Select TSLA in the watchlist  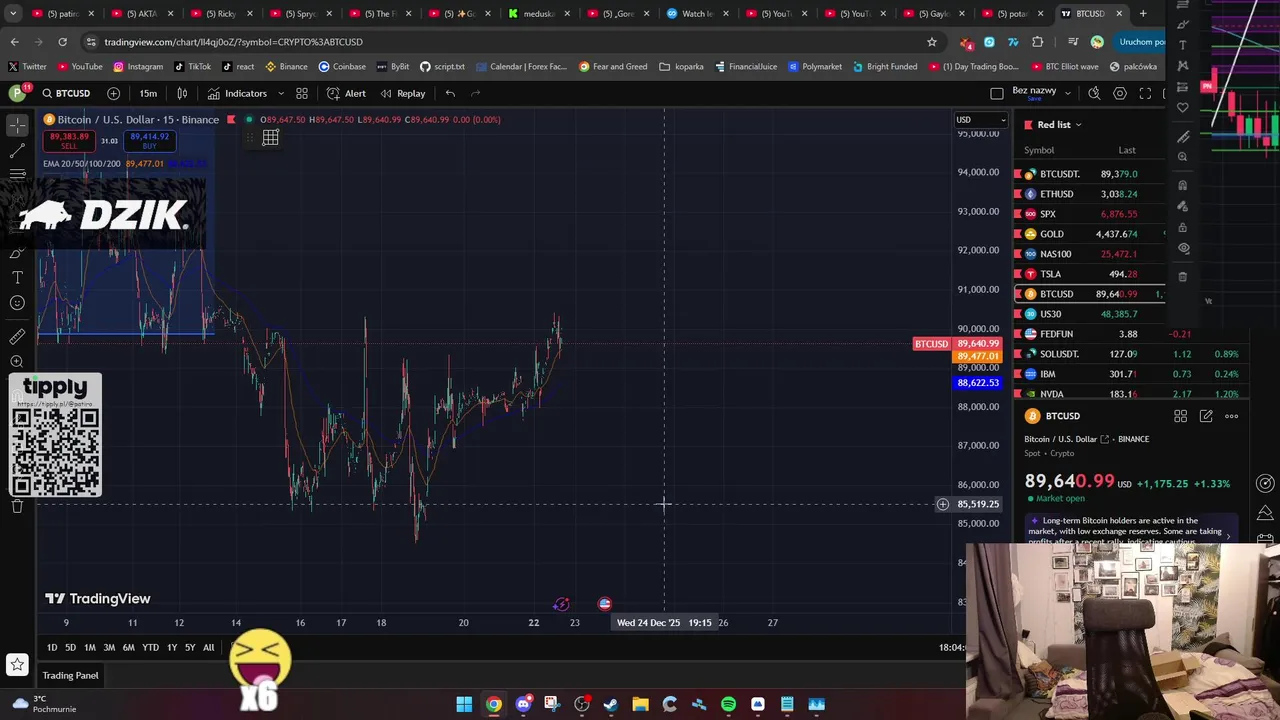pyautogui.click(x=1089, y=274)
